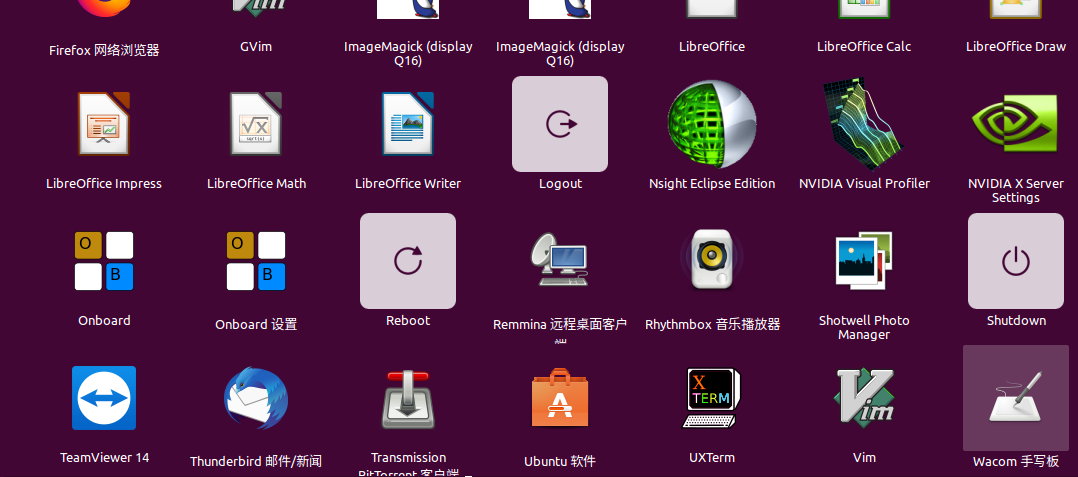Launch the Onboard keyboard app
Screen dimensions: 1078x477
point(104,261)
